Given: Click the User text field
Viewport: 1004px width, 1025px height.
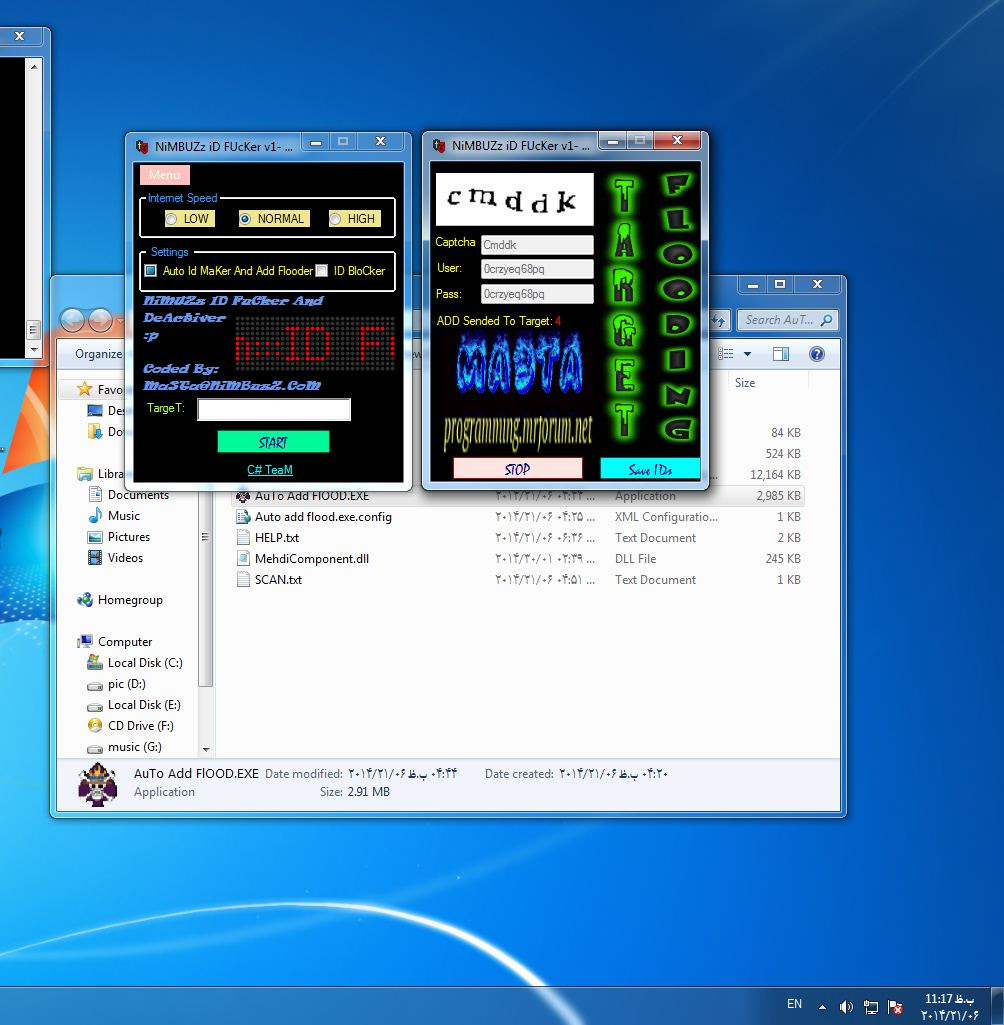Looking at the screenshot, I should (537, 269).
